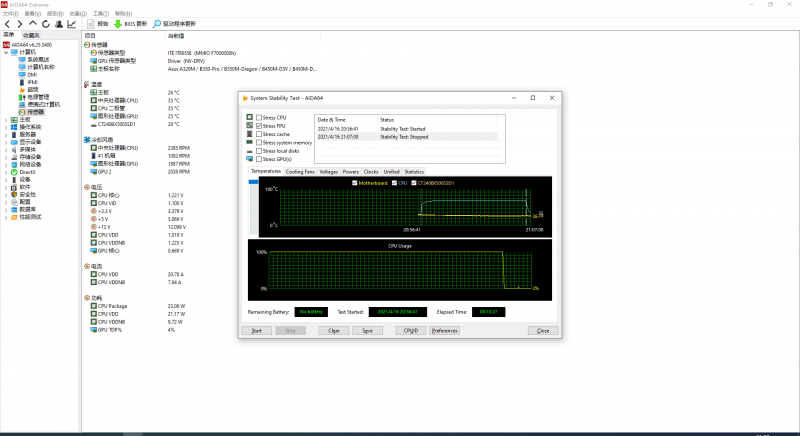
Task: Click the line graph toolbar icon
Action: click(72, 24)
